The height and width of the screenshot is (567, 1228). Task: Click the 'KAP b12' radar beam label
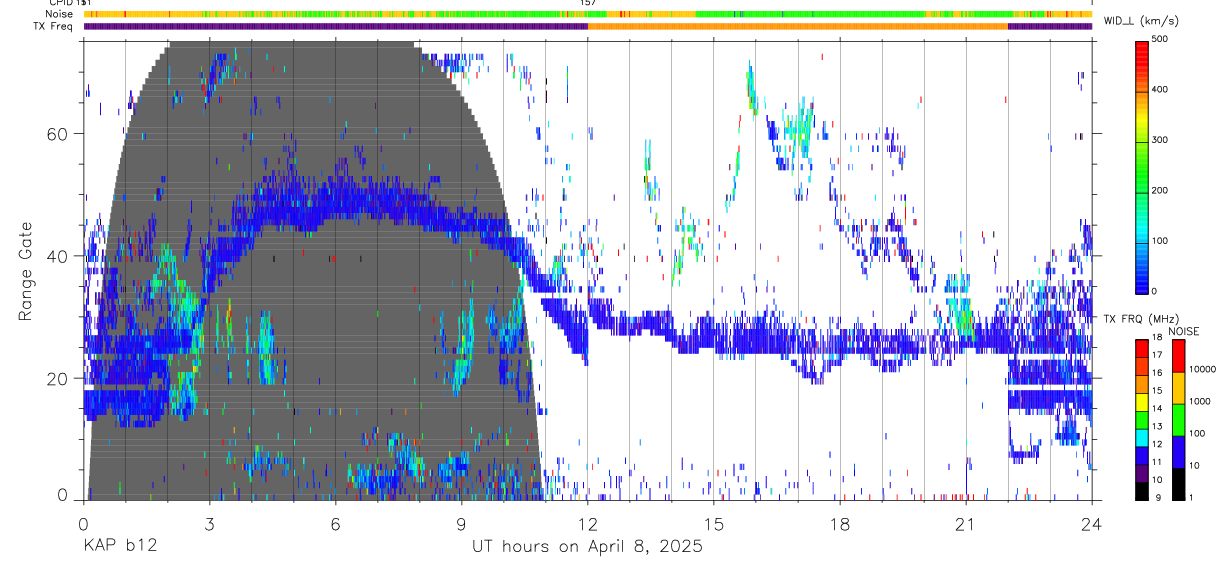click(x=119, y=547)
